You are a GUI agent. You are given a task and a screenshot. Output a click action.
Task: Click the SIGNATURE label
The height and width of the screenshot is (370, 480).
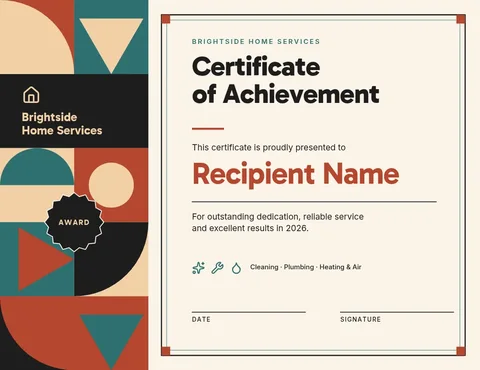pos(360,319)
